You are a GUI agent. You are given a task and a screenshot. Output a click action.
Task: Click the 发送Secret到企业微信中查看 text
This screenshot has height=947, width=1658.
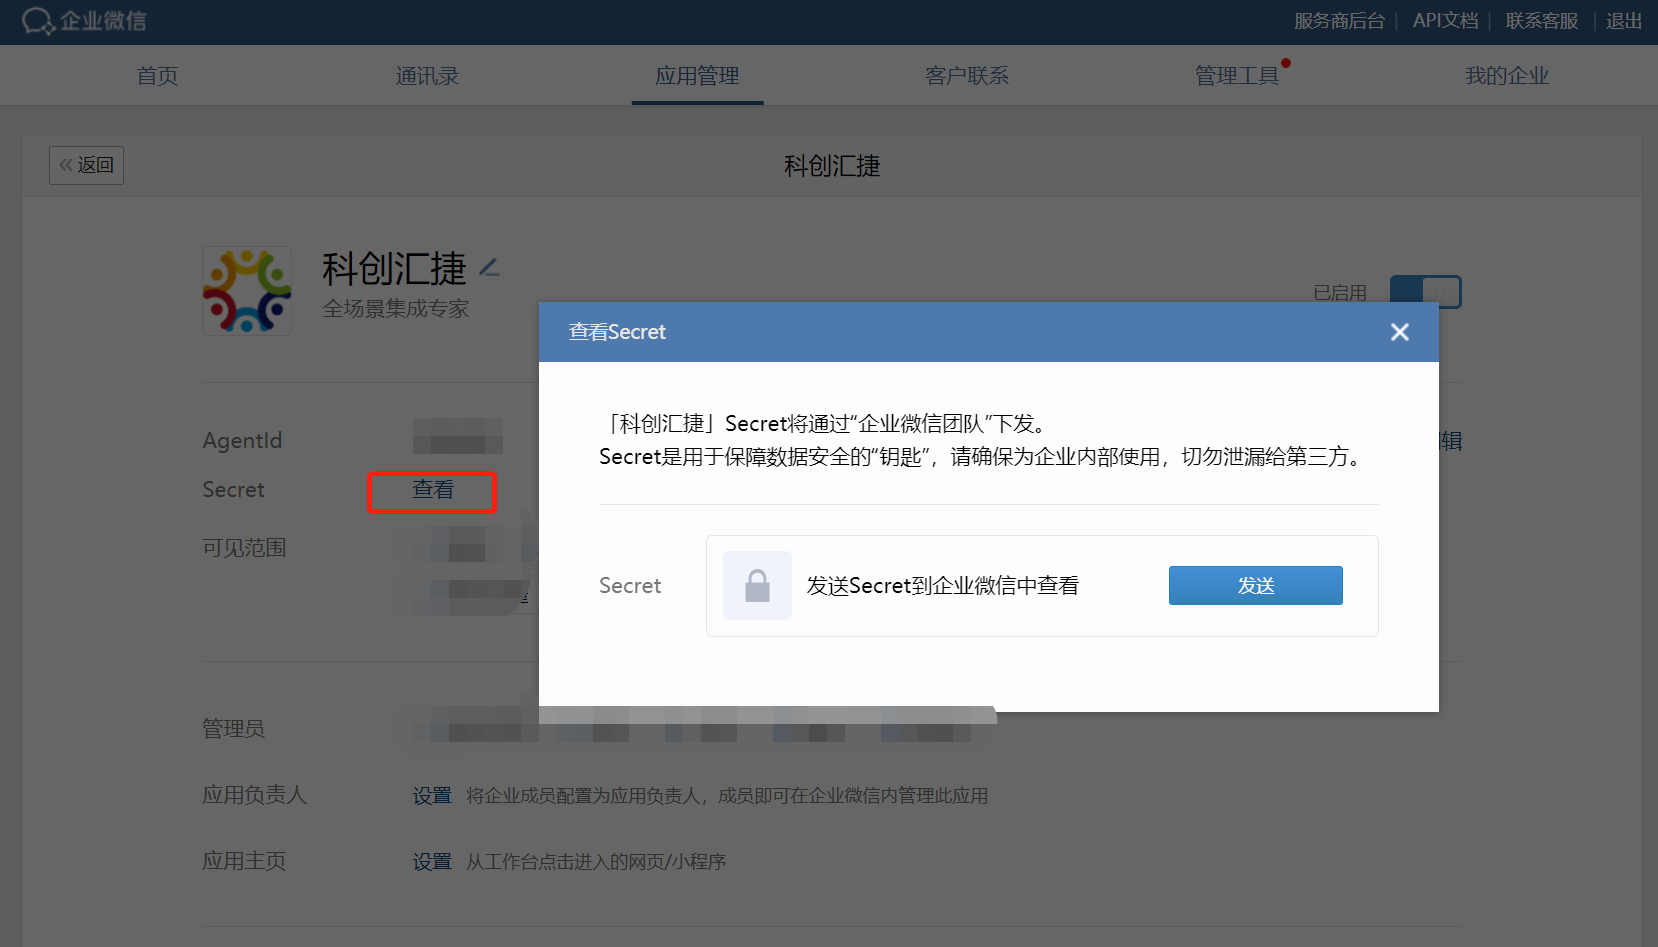(x=943, y=586)
